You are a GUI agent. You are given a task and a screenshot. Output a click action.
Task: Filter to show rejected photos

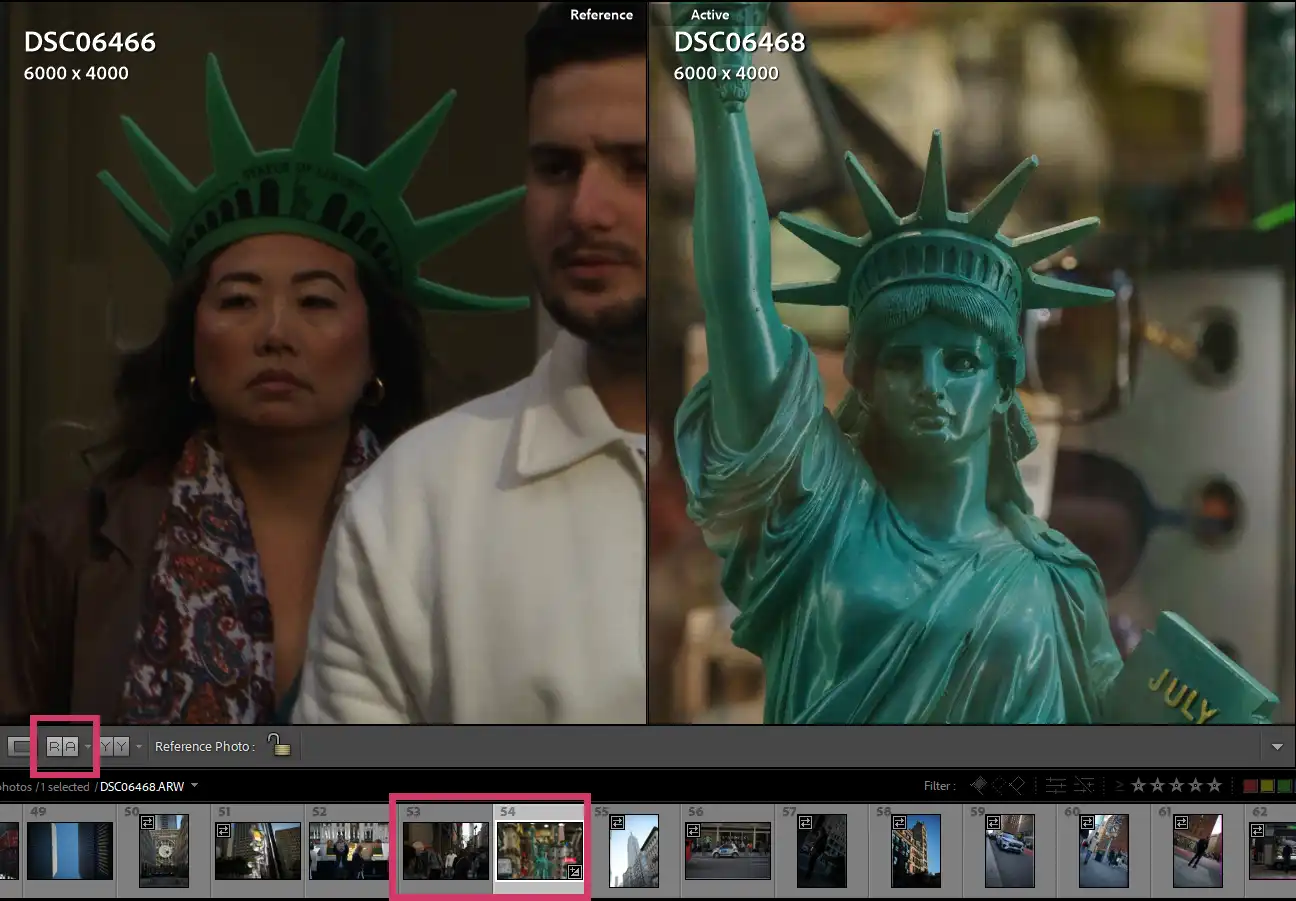click(1017, 785)
